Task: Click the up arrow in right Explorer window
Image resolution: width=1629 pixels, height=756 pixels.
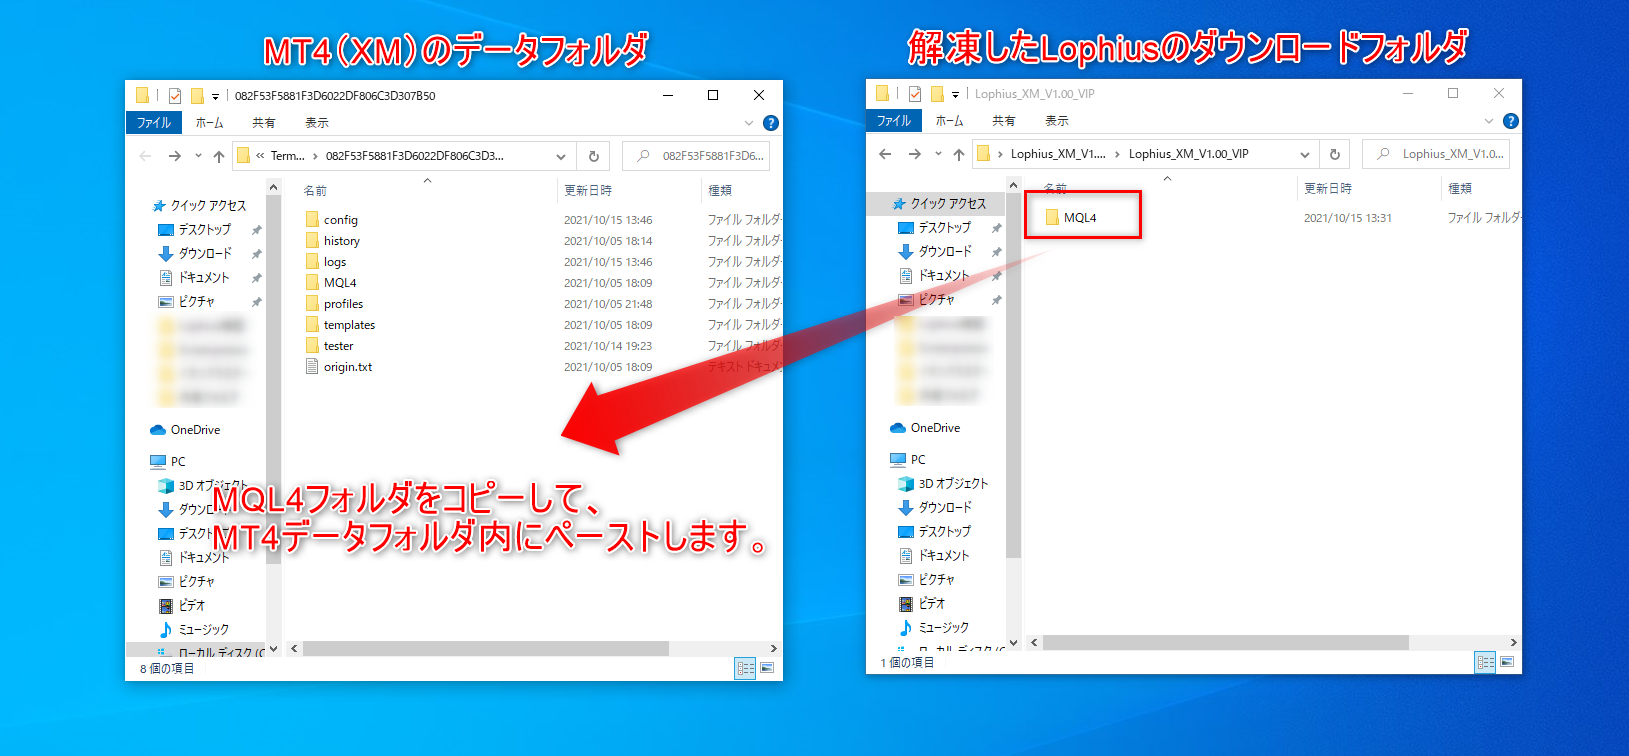Action: (958, 154)
